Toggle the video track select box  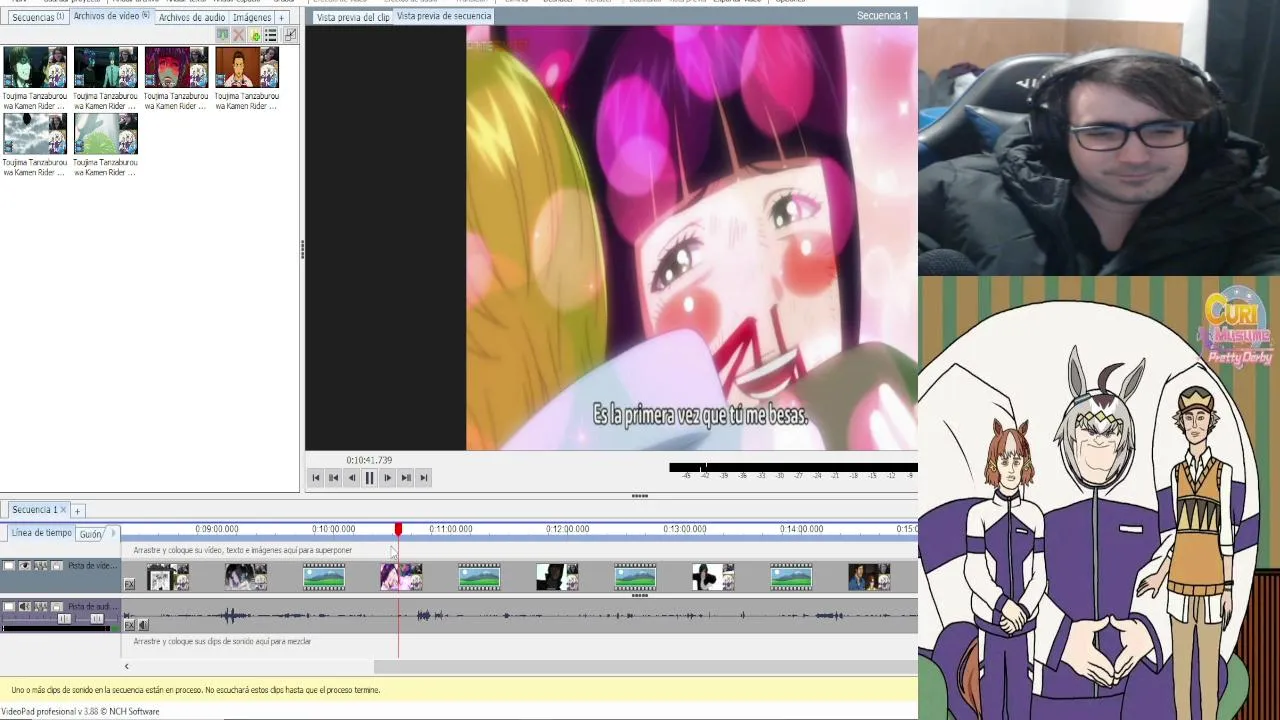[9, 566]
